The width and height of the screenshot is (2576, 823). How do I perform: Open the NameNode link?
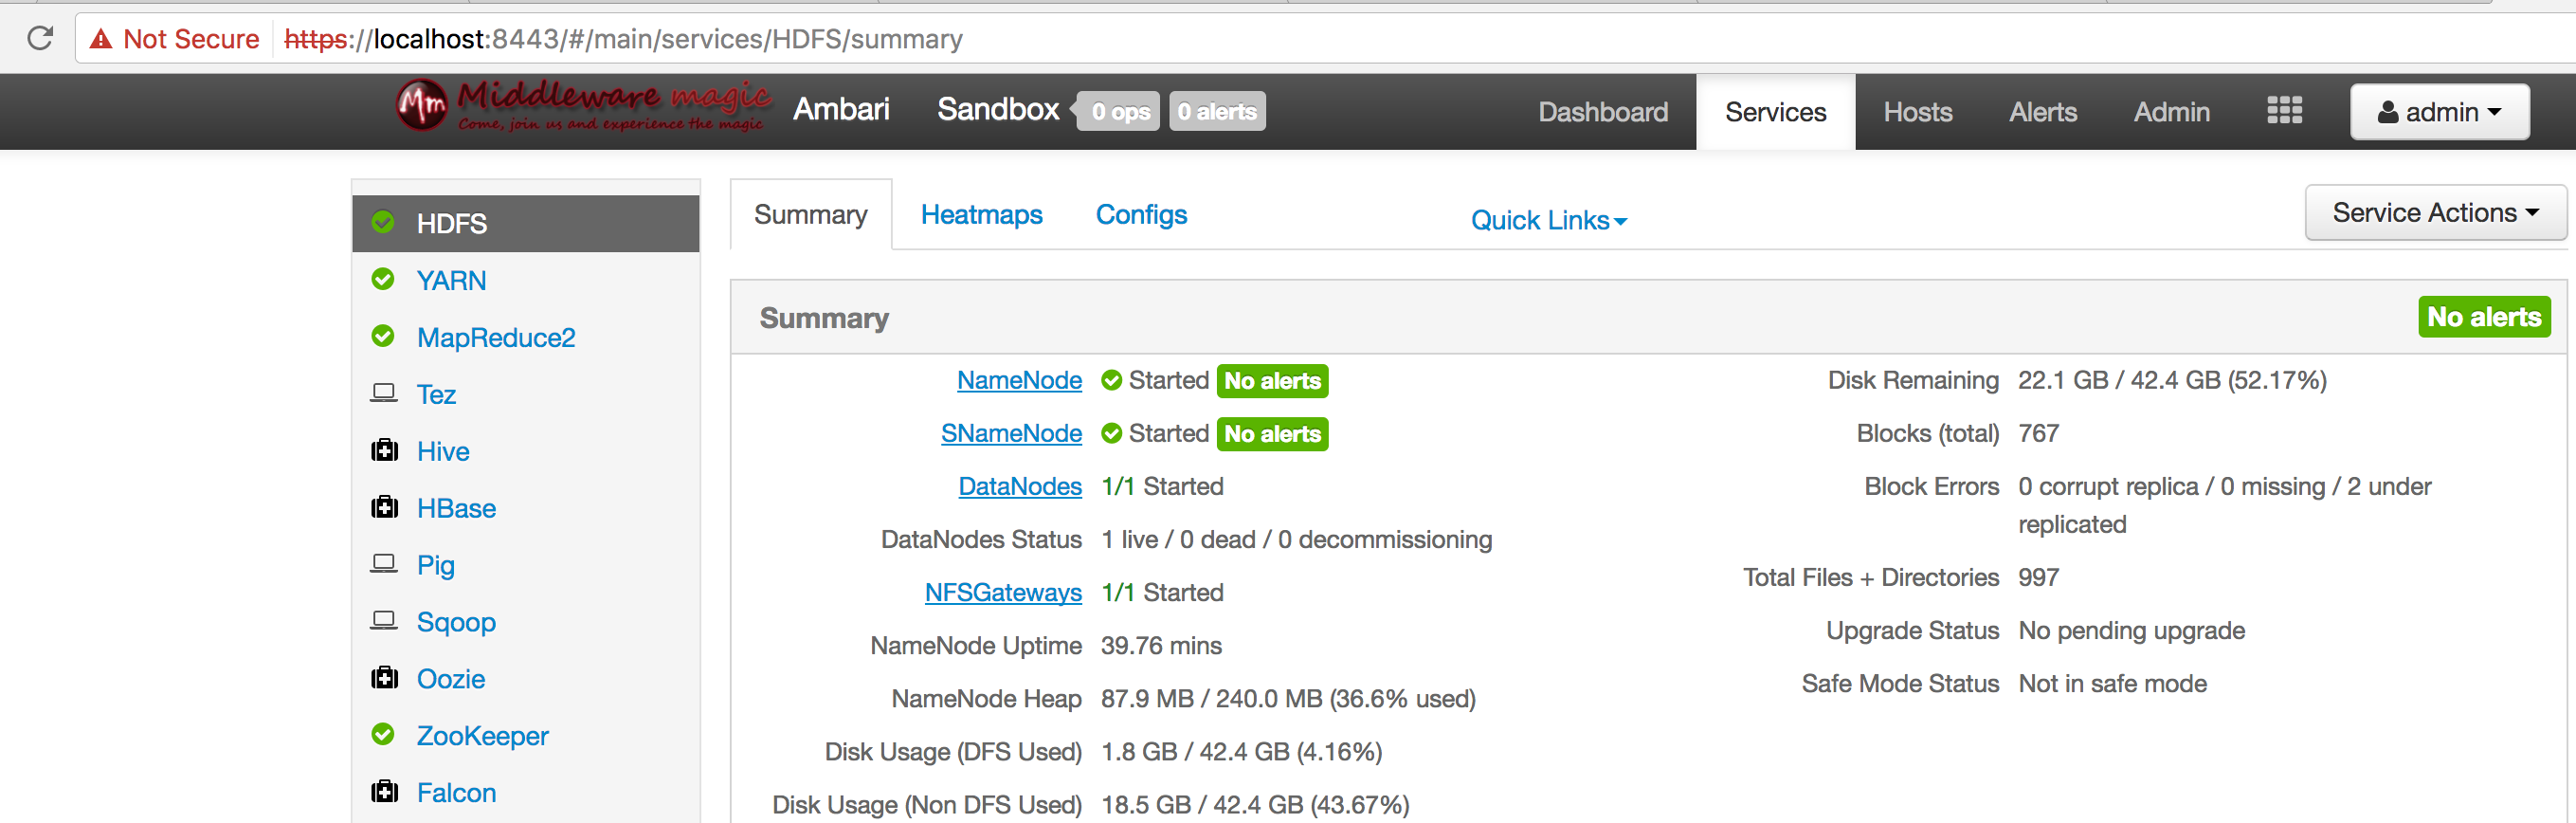[x=1019, y=380]
